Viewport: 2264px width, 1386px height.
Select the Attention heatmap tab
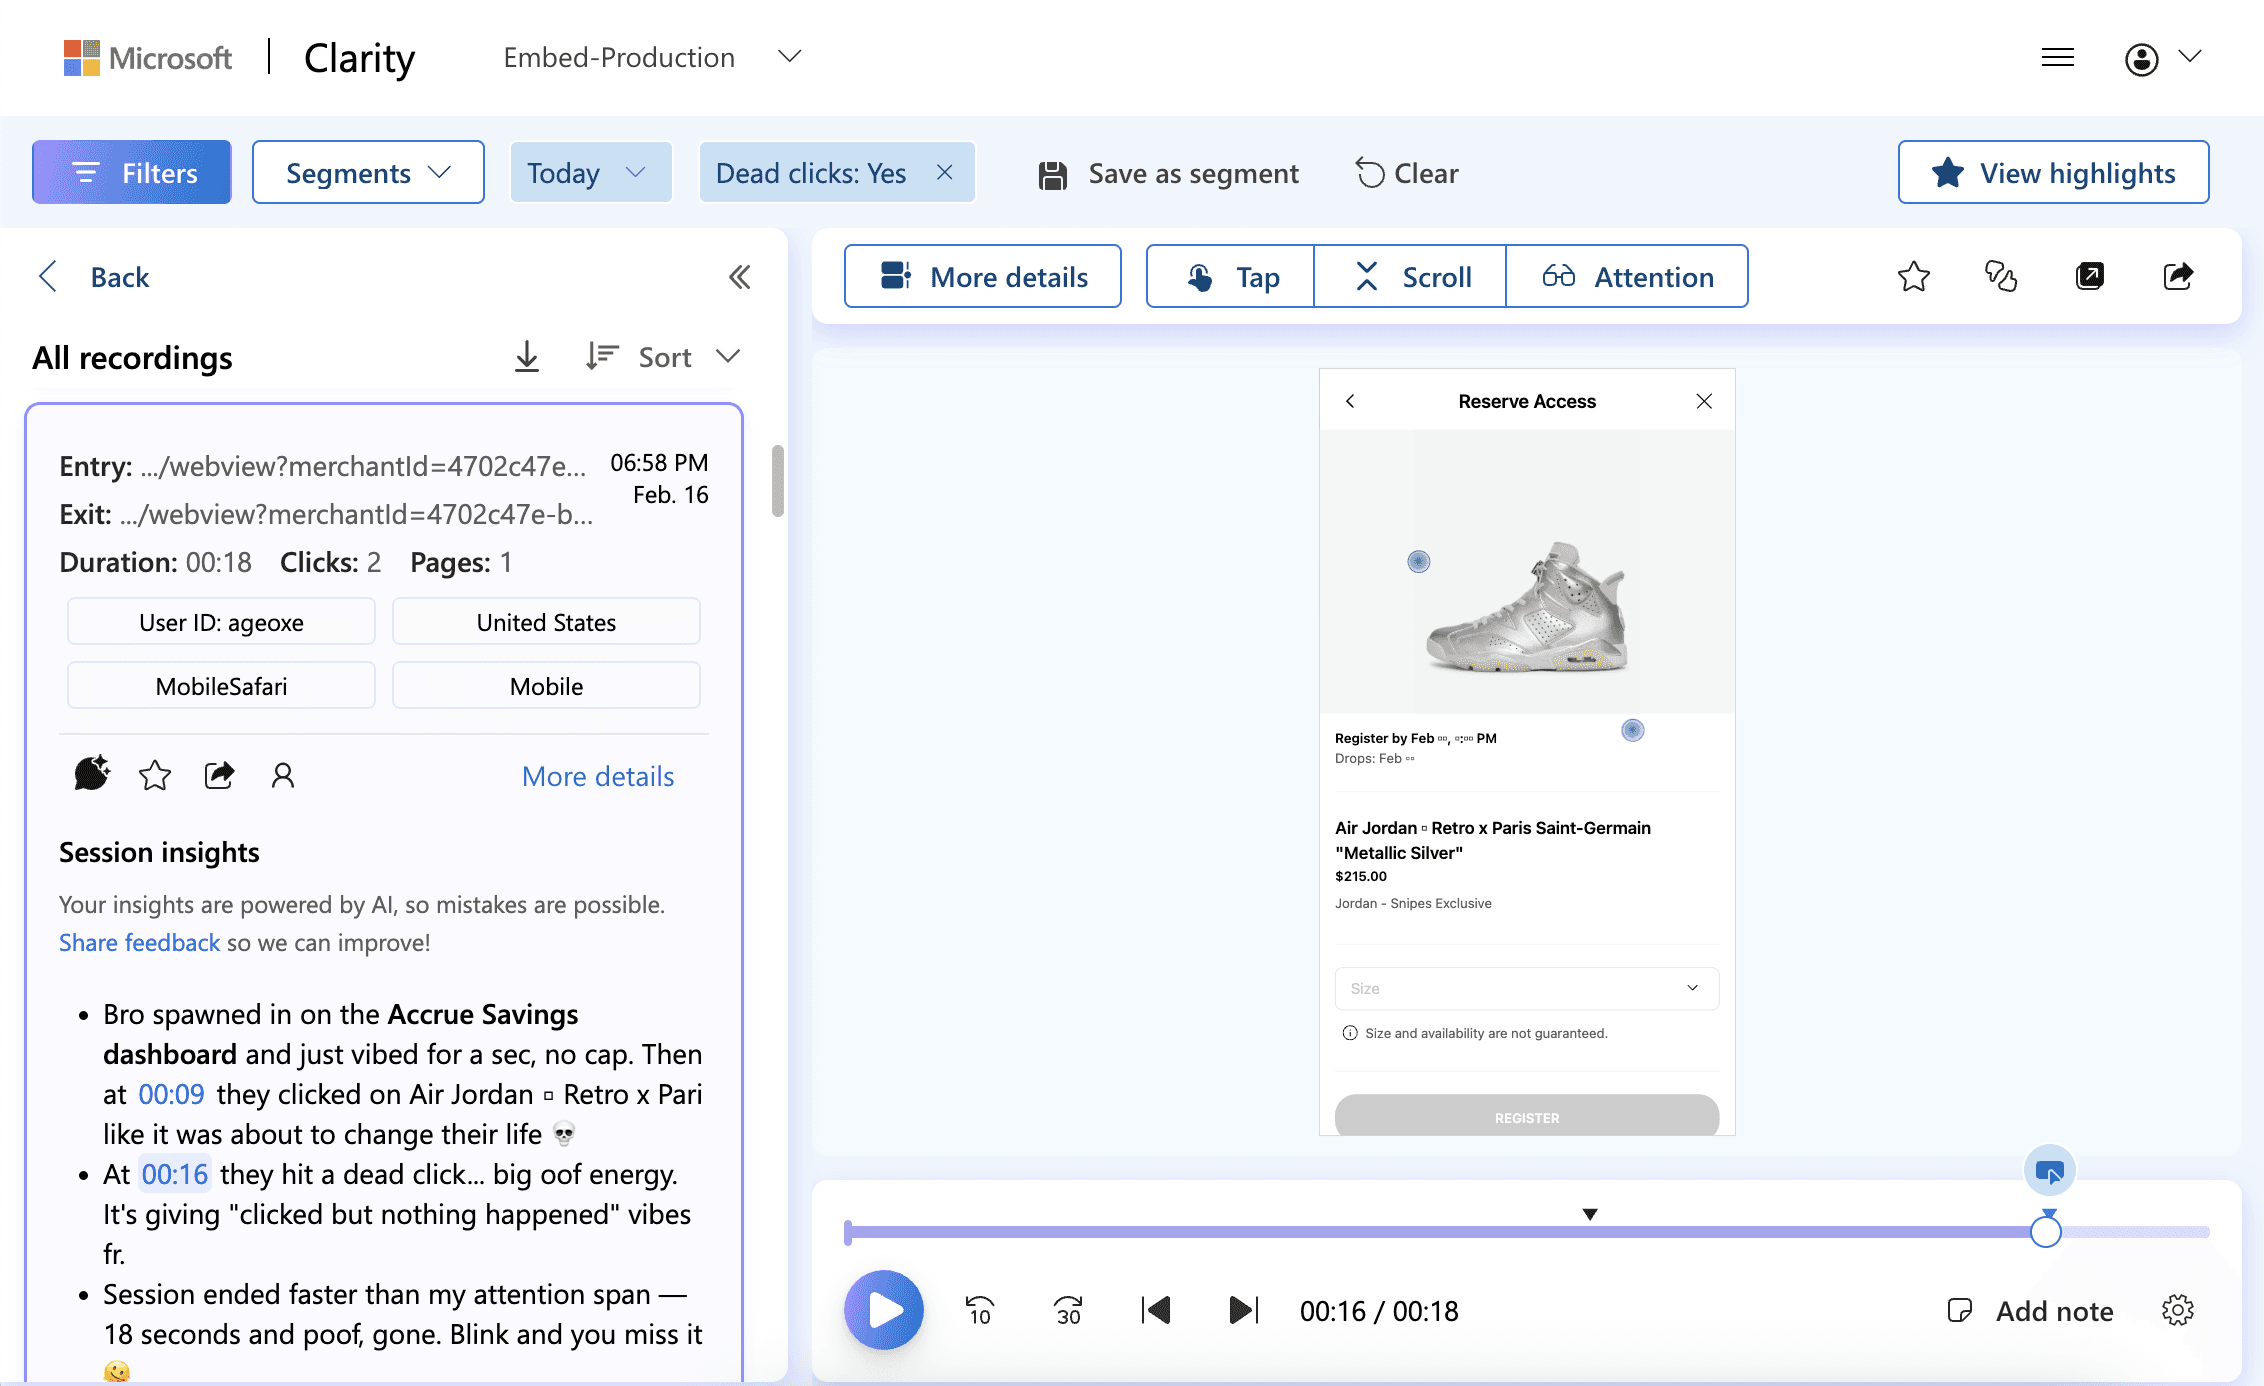1627,277
